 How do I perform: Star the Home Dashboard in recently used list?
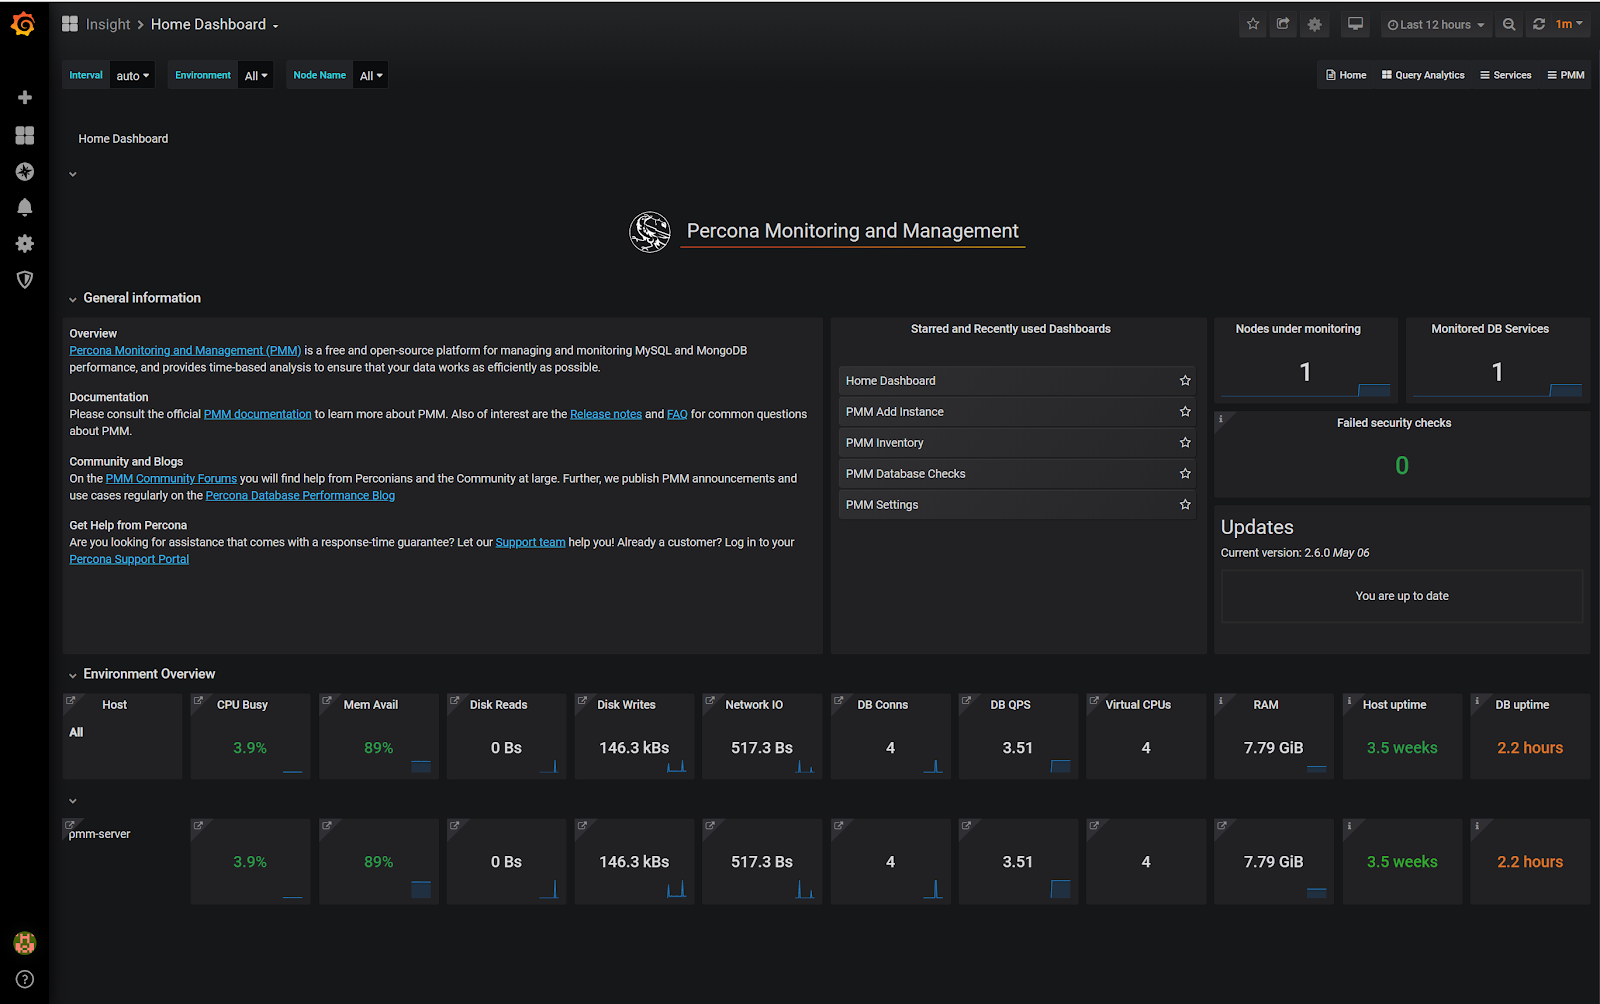pos(1185,380)
